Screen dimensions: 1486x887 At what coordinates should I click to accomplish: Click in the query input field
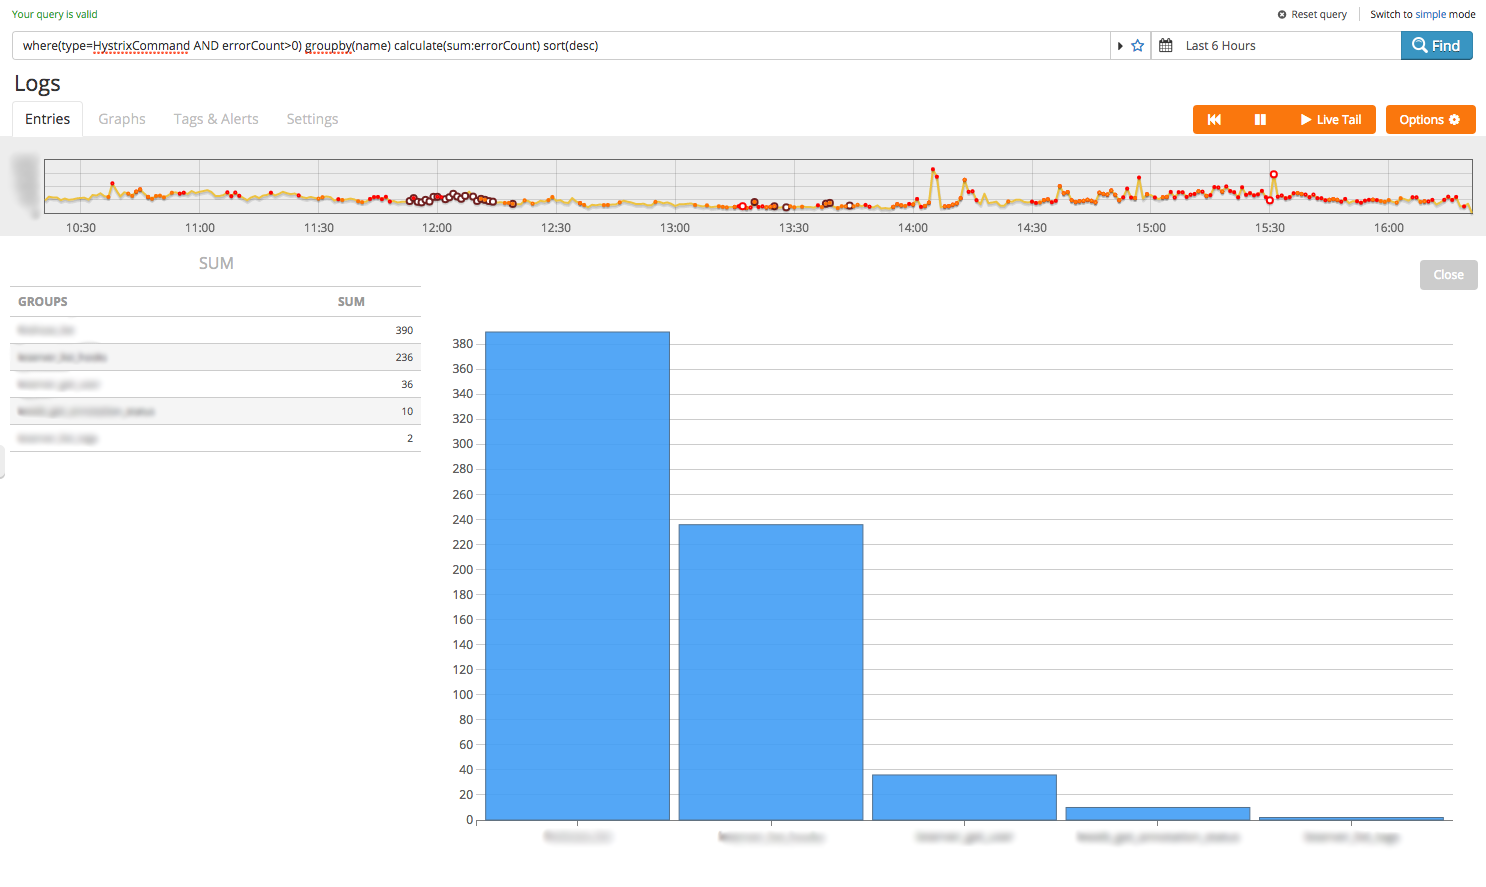pyautogui.click(x=560, y=46)
